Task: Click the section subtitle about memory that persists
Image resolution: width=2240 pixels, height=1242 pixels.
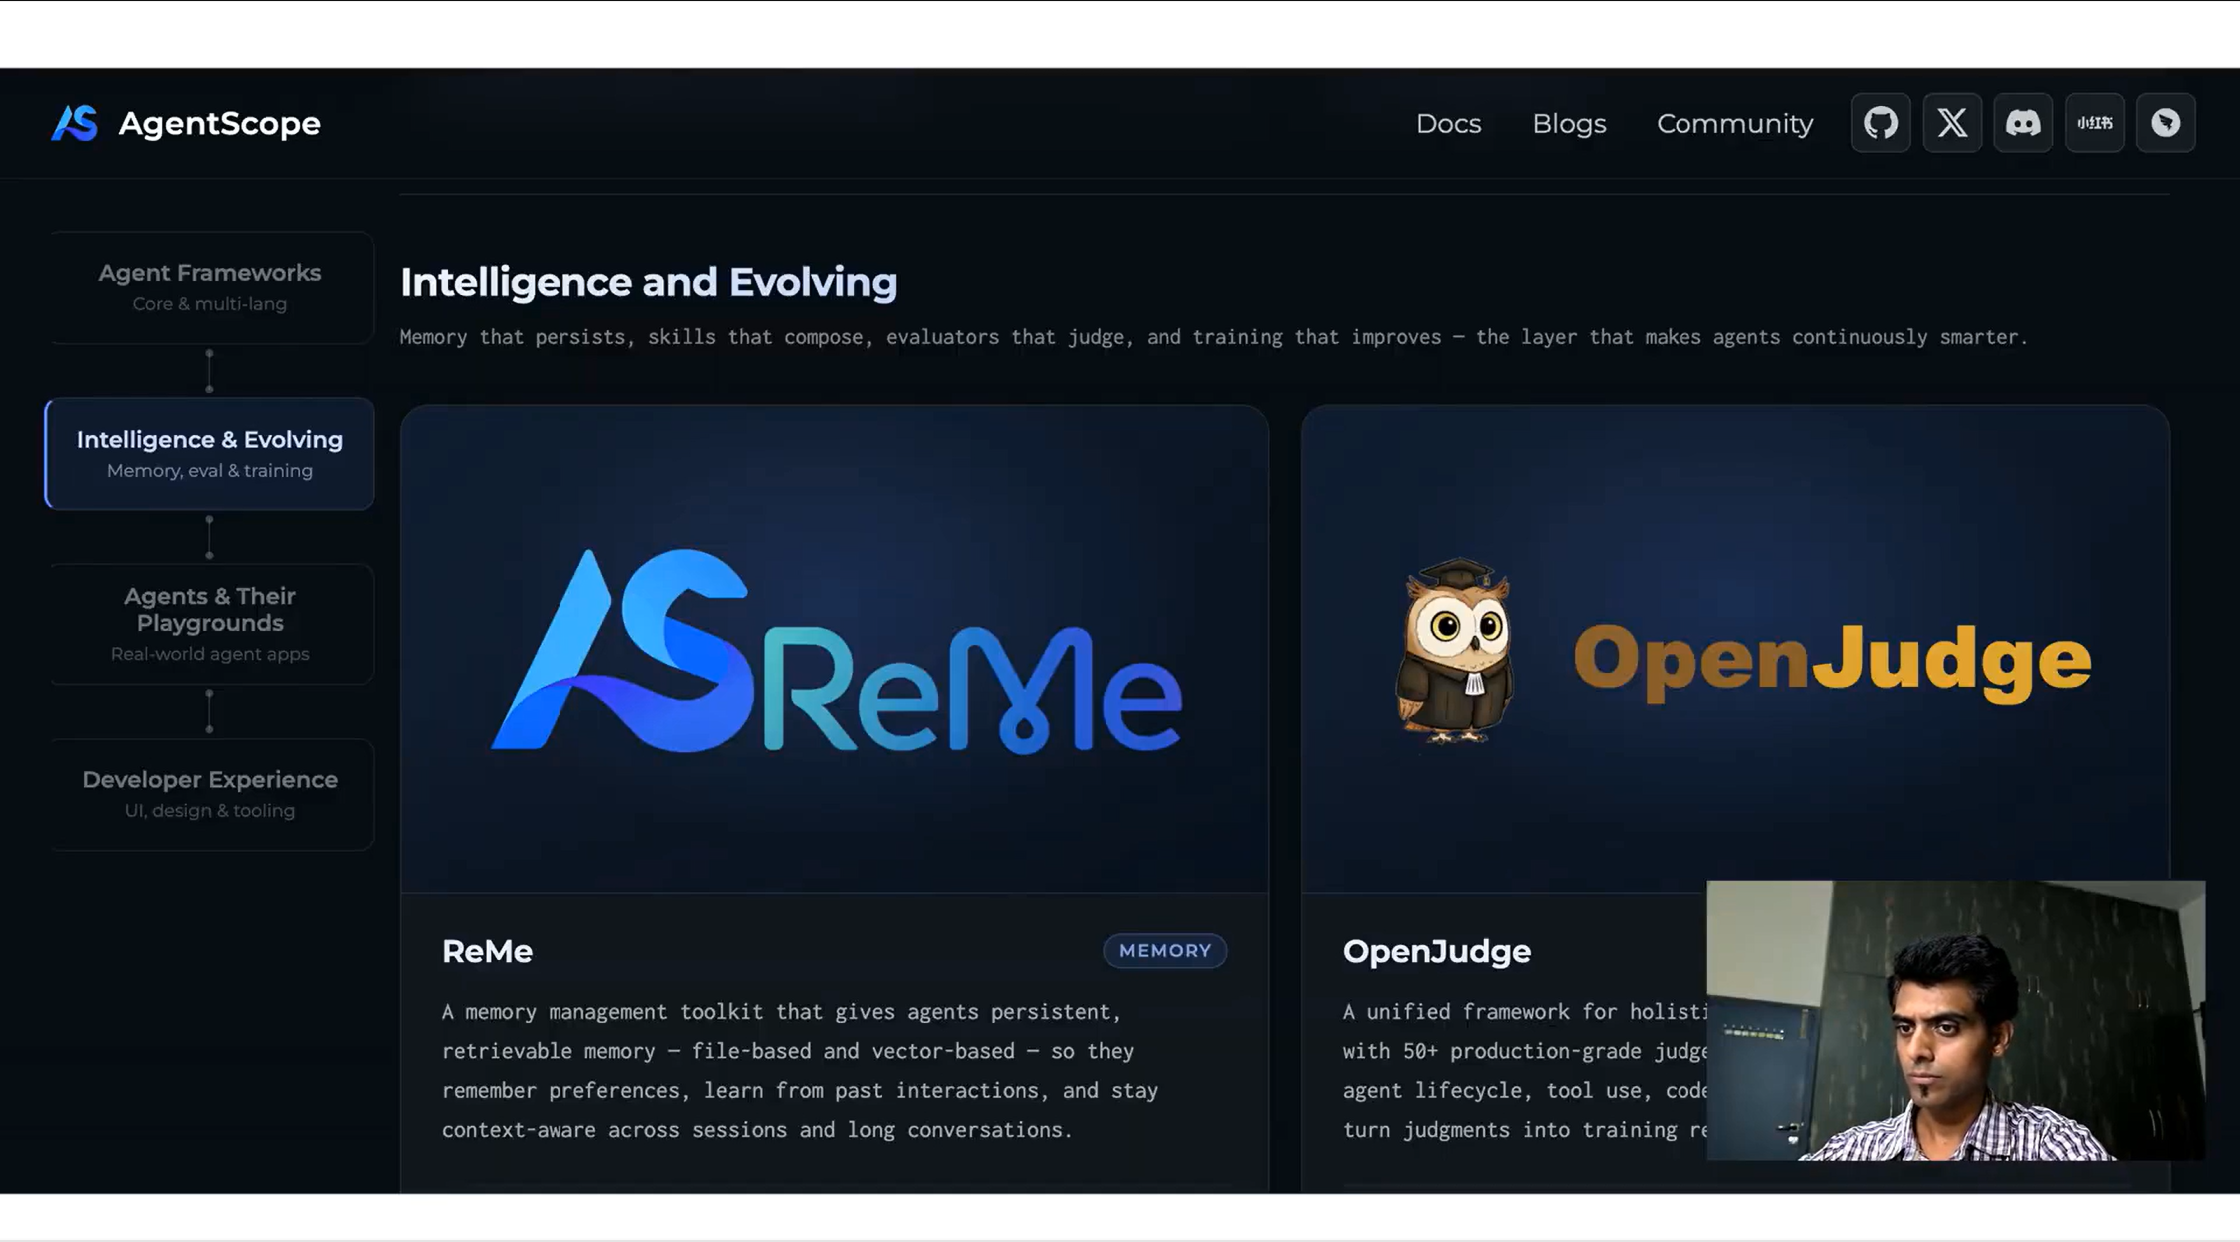Action: click(x=1213, y=337)
